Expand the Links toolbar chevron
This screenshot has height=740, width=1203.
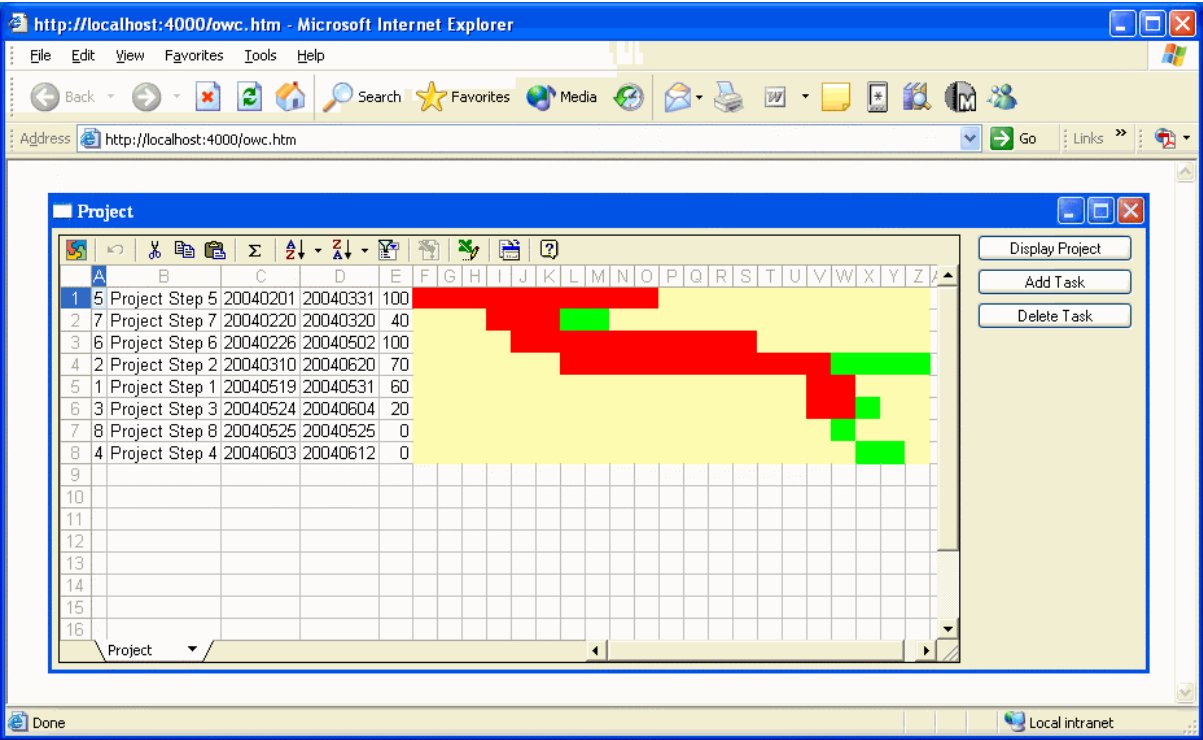click(1120, 133)
